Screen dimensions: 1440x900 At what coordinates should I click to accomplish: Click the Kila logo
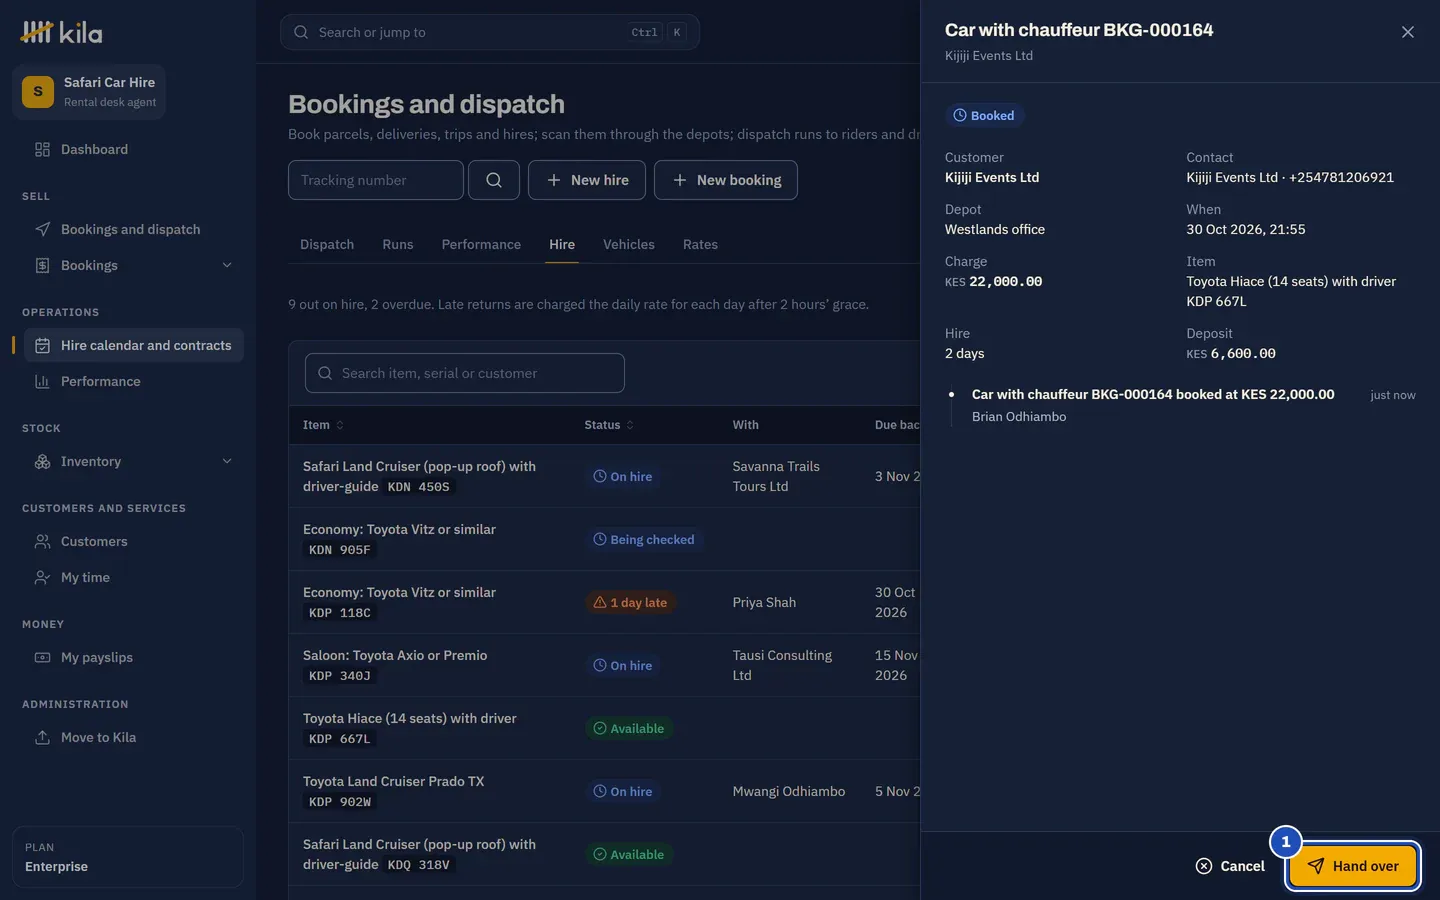[62, 33]
